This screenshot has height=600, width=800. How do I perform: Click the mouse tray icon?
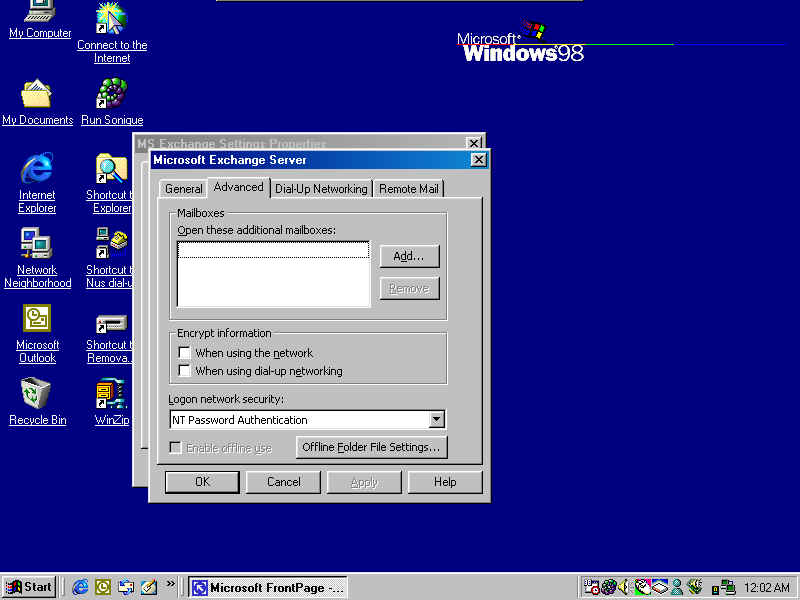(643, 587)
